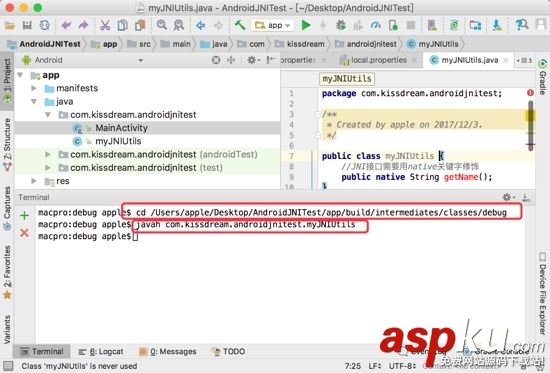The height and width of the screenshot is (373, 550).
Task: Open the Device File Explorer panel
Action: (542, 293)
